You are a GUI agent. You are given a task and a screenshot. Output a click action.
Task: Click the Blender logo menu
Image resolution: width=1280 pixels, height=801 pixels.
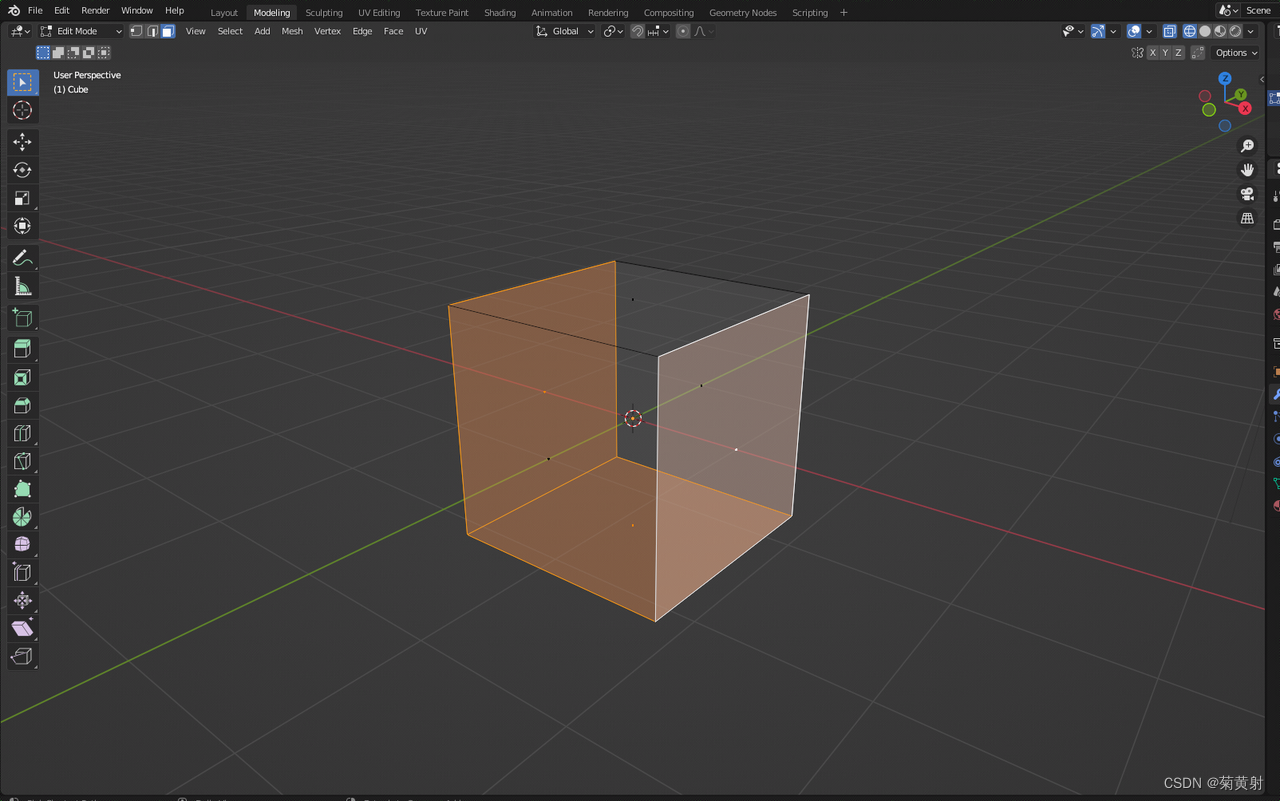point(13,10)
